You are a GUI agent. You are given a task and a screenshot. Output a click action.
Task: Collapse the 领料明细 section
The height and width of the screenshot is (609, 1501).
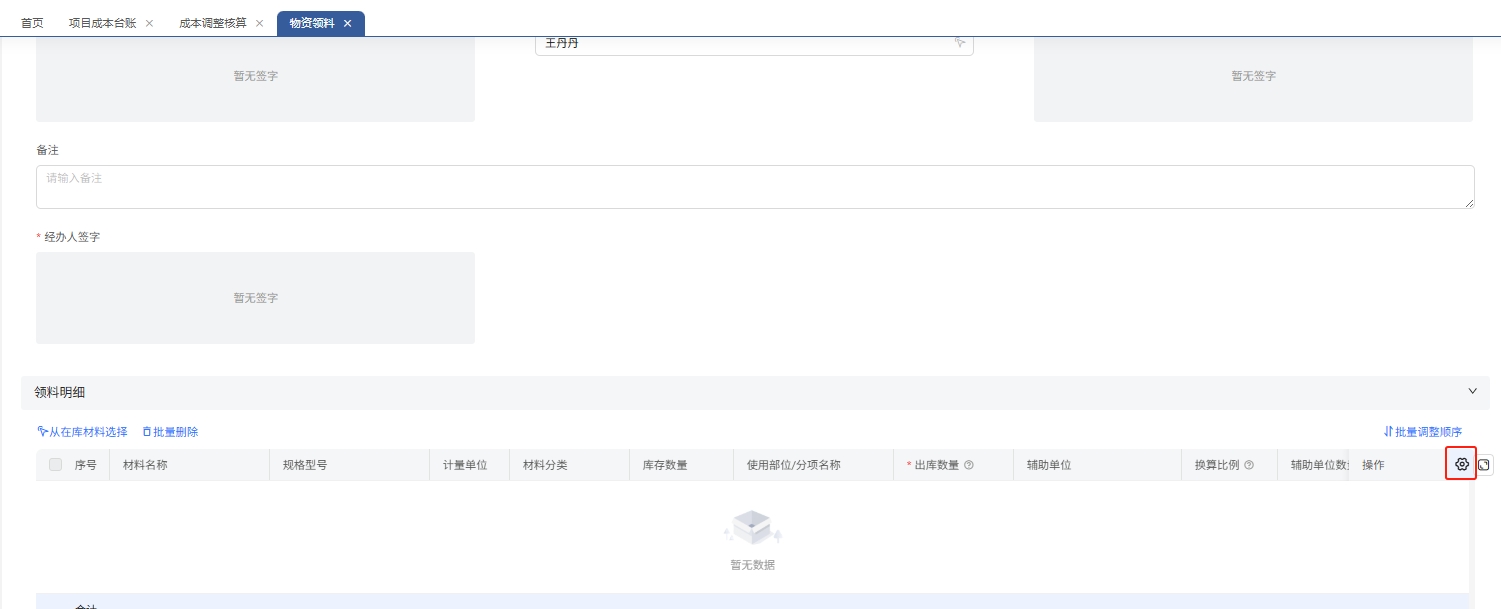pyautogui.click(x=1472, y=391)
